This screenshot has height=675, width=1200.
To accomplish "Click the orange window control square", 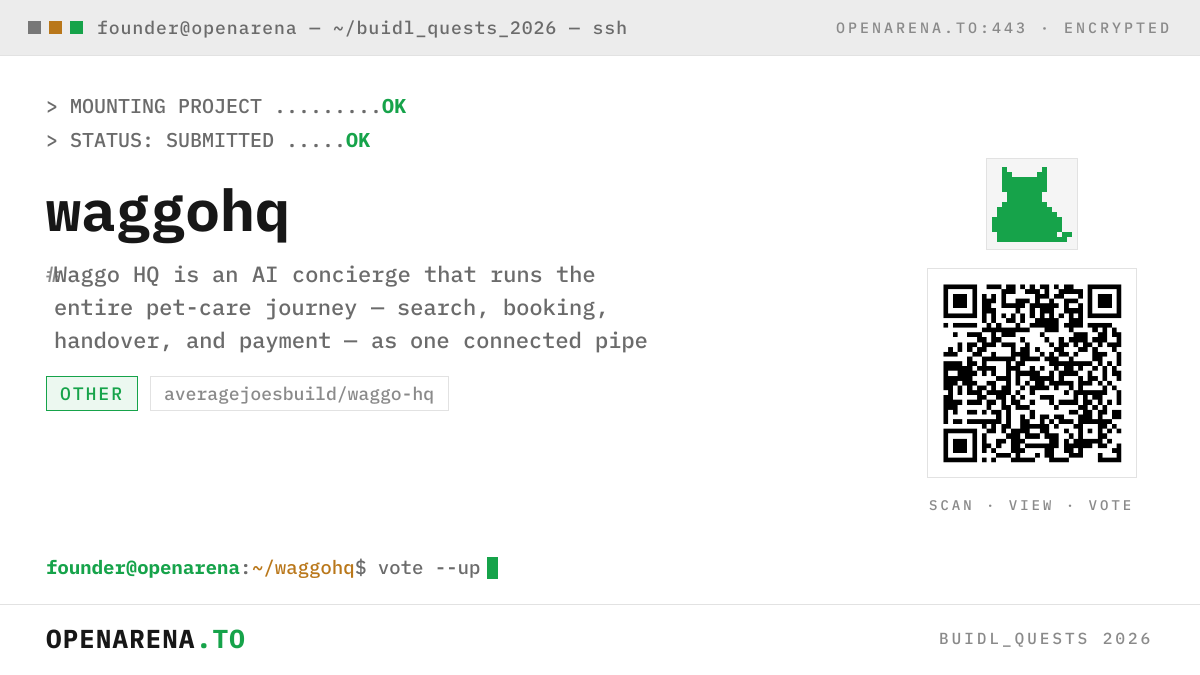I will click(55, 28).
